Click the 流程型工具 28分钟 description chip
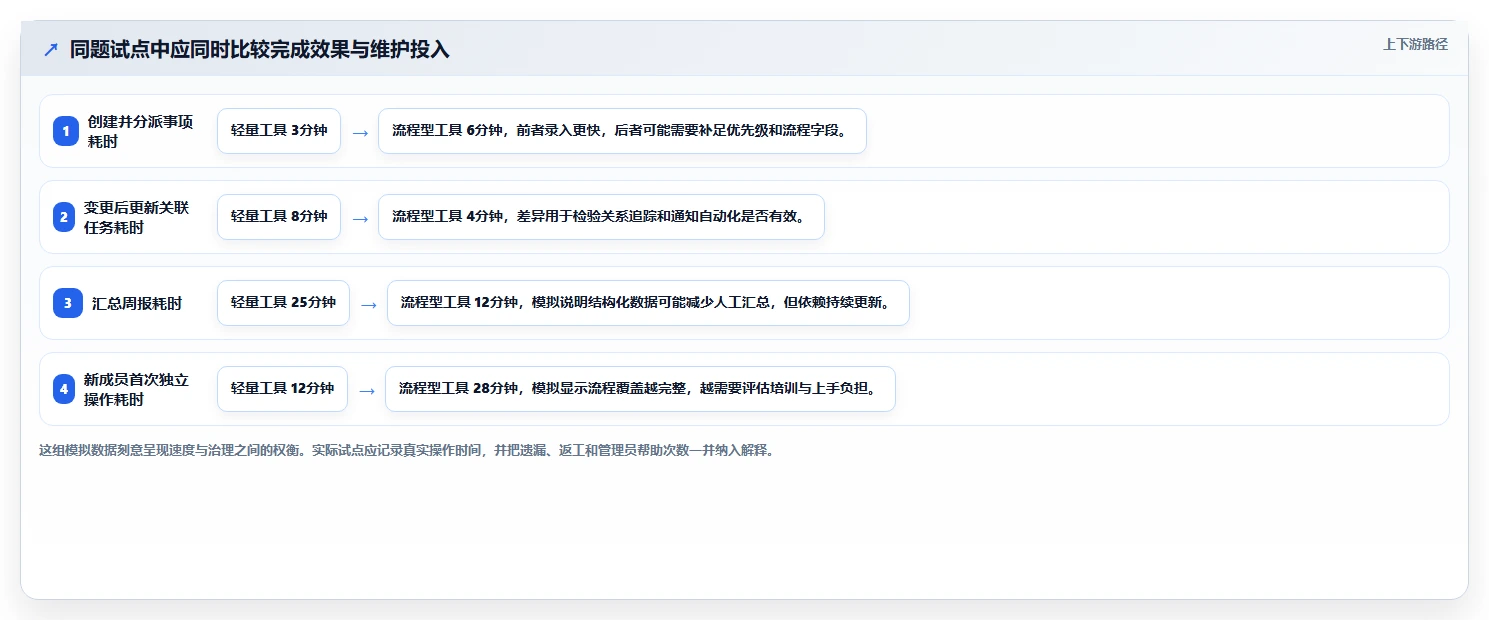Image resolution: width=1489 pixels, height=620 pixels. tap(640, 389)
